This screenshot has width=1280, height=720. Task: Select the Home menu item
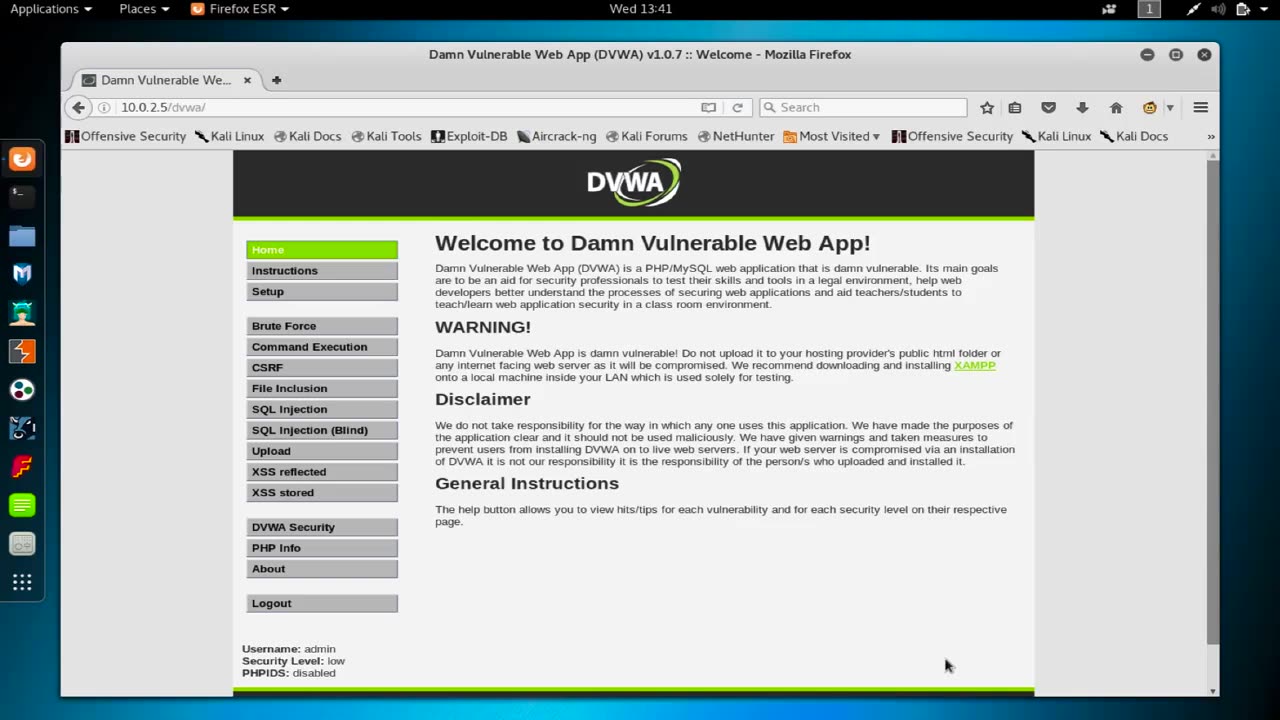pos(322,250)
